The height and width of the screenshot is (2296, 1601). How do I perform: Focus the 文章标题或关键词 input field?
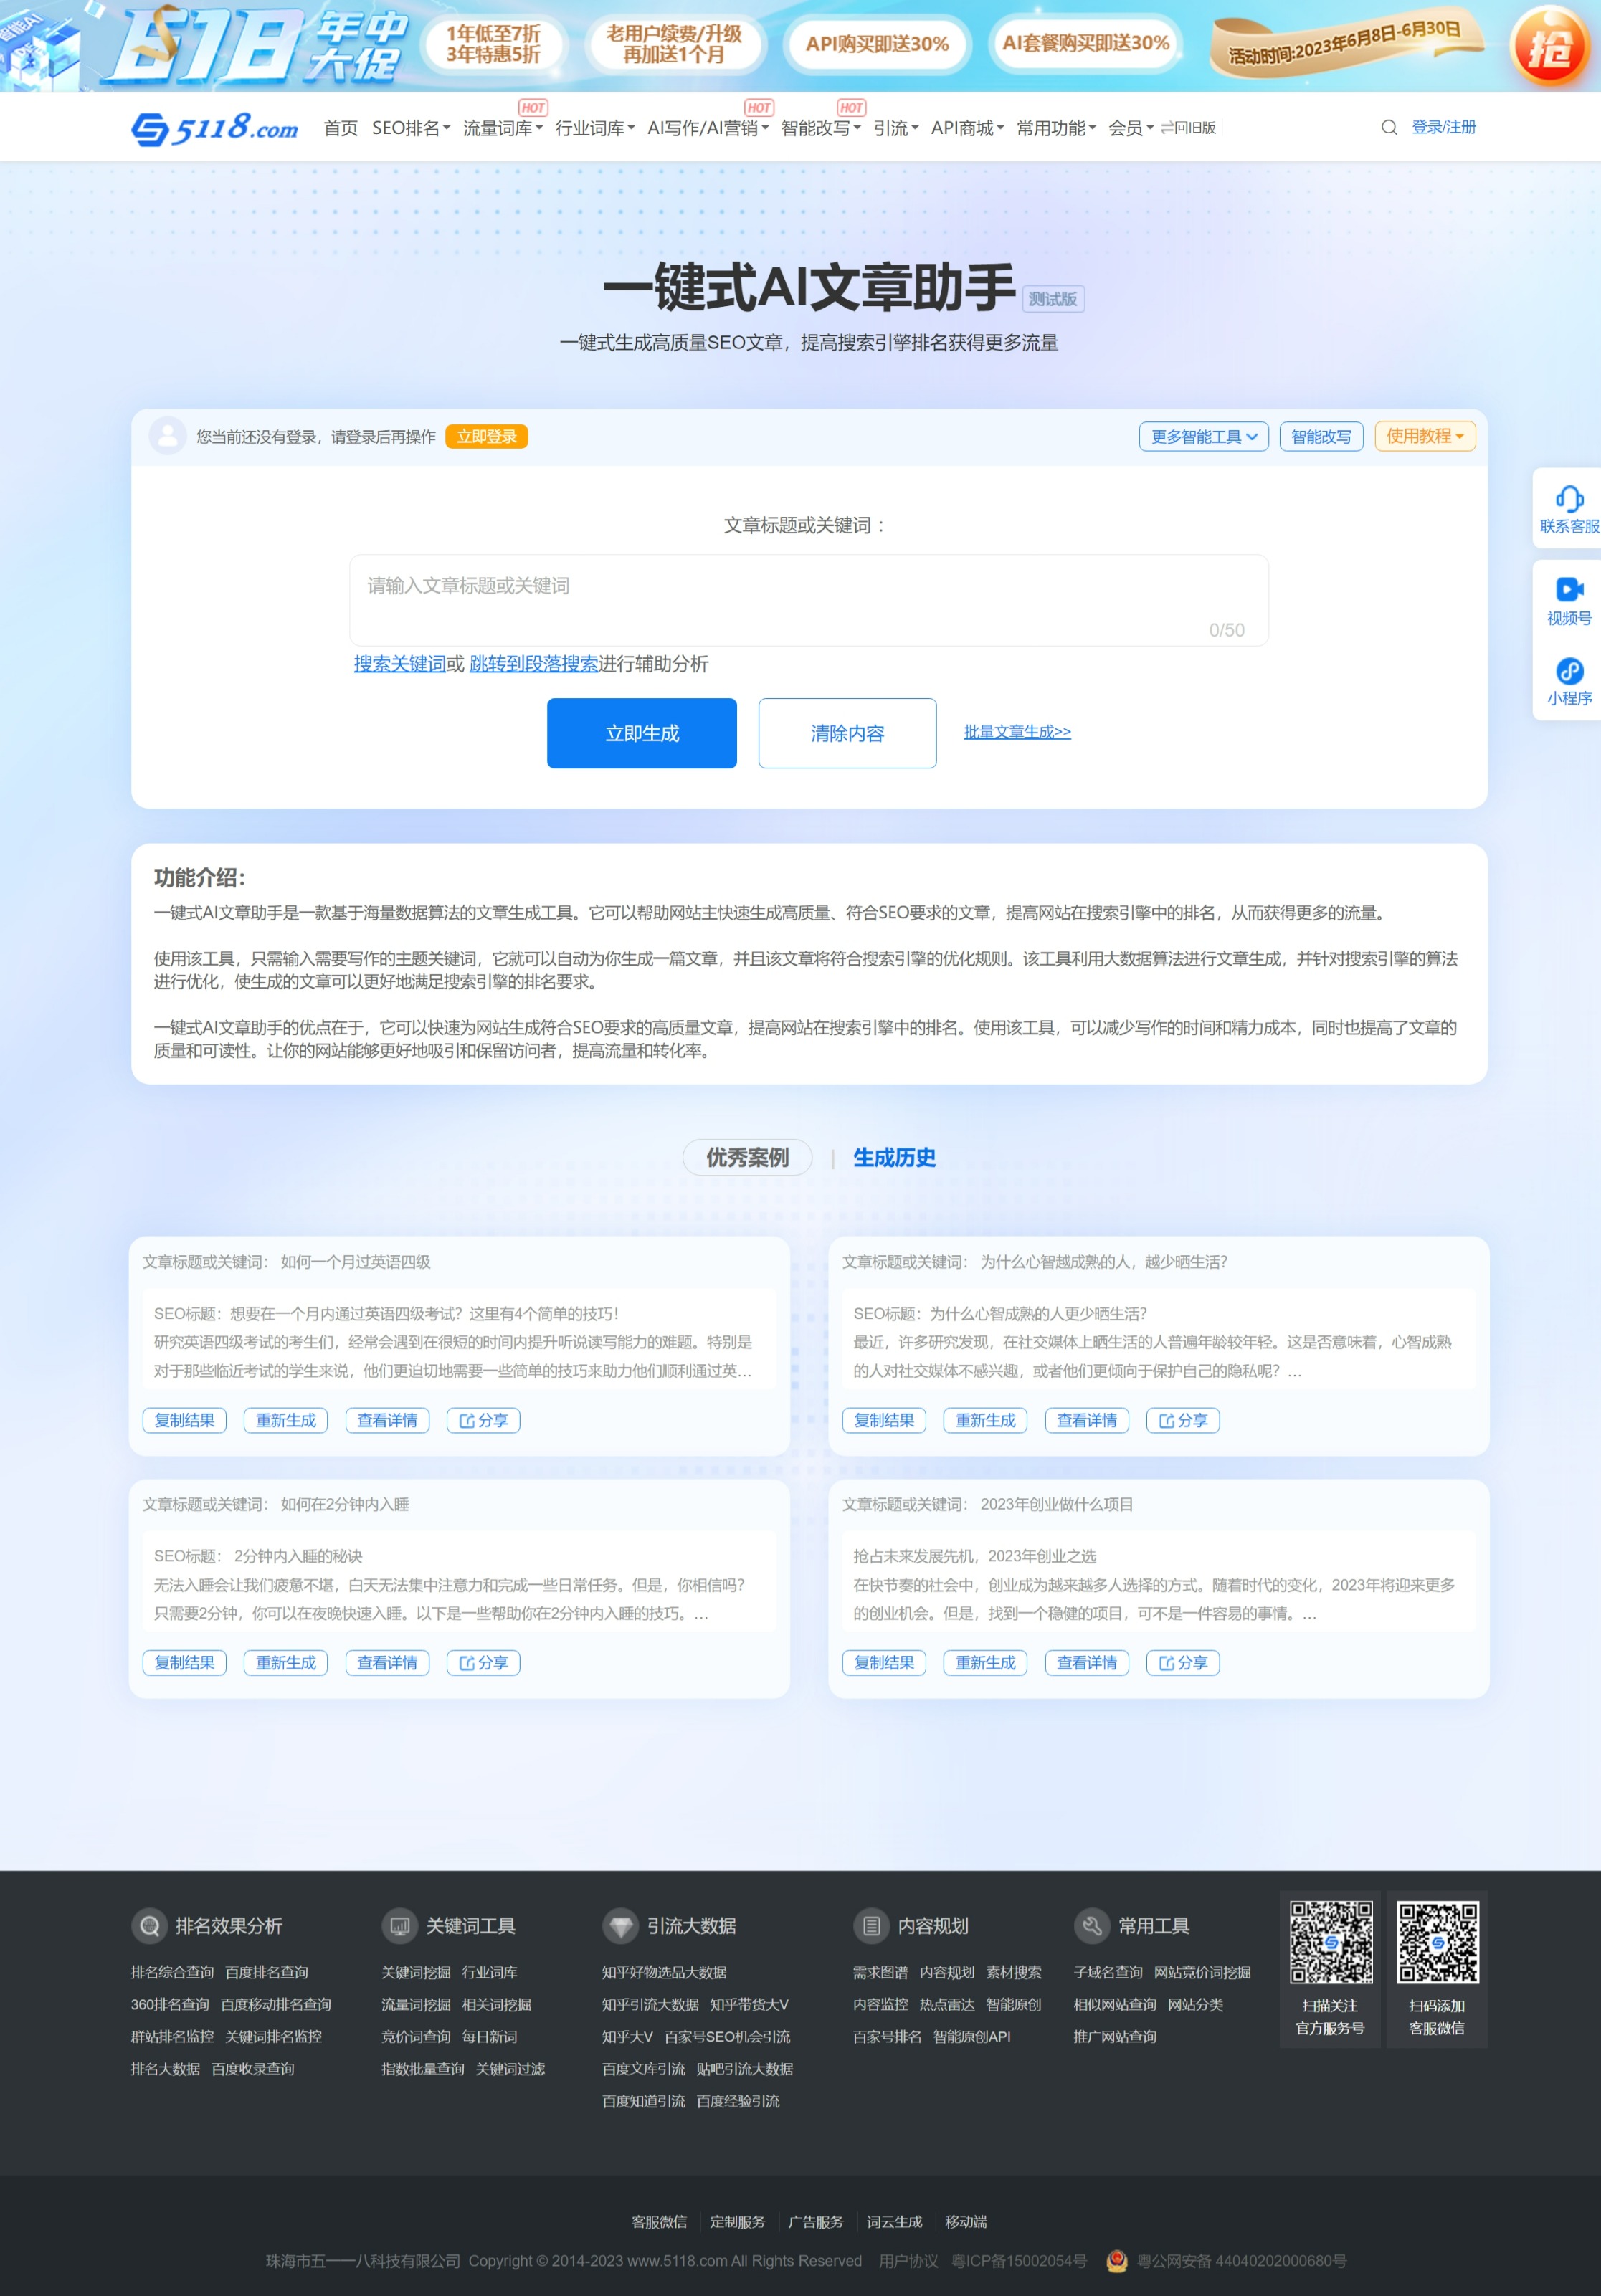pos(808,599)
